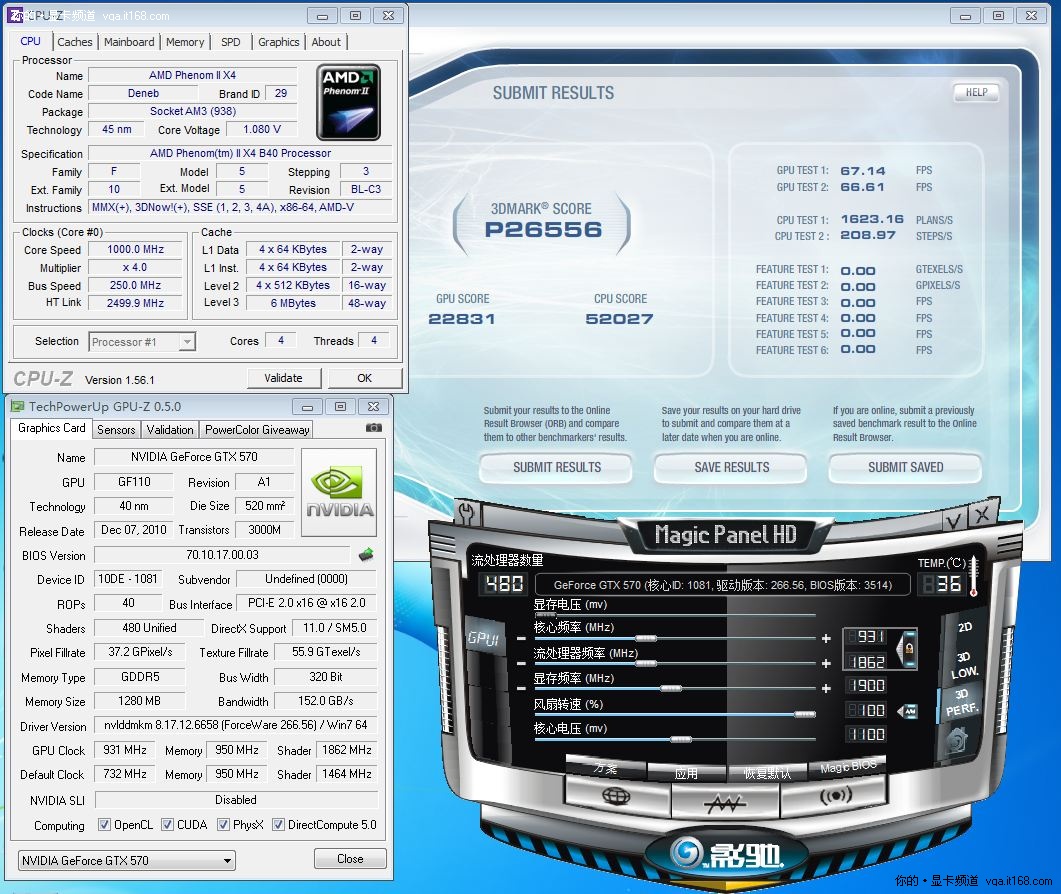The width and height of the screenshot is (1061, 894).
Task: Toggle the OpenCL checkbox
Action: (x=105, y=825)
